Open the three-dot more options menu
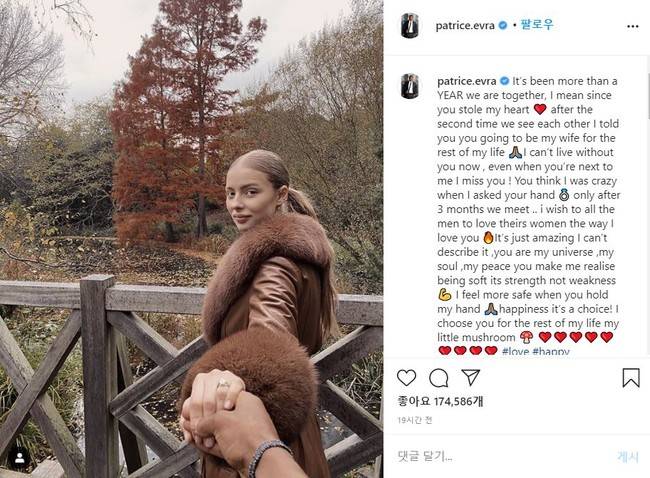 [630, 25]
